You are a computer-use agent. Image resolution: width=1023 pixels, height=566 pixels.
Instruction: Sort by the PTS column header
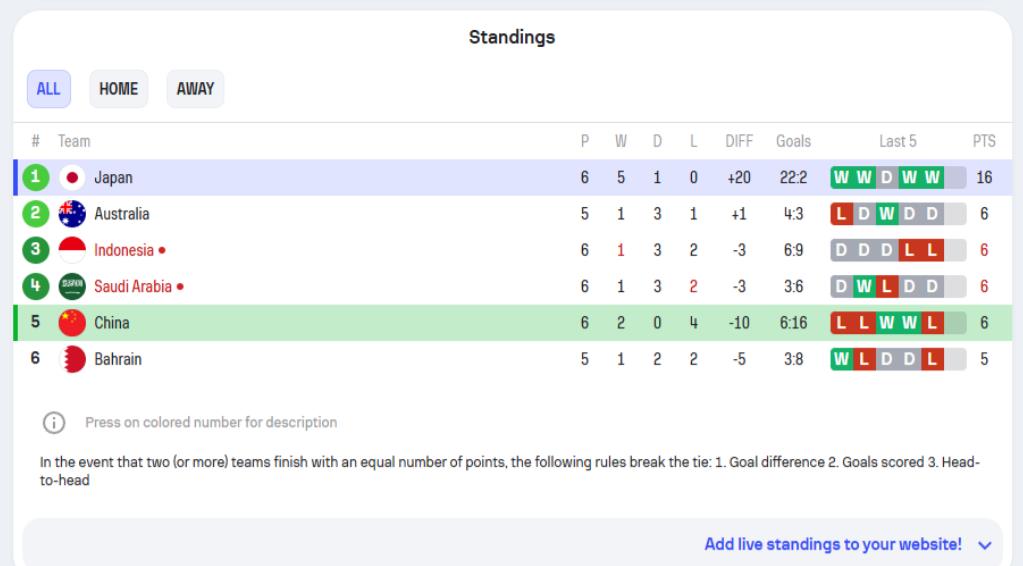coord(984,141)
